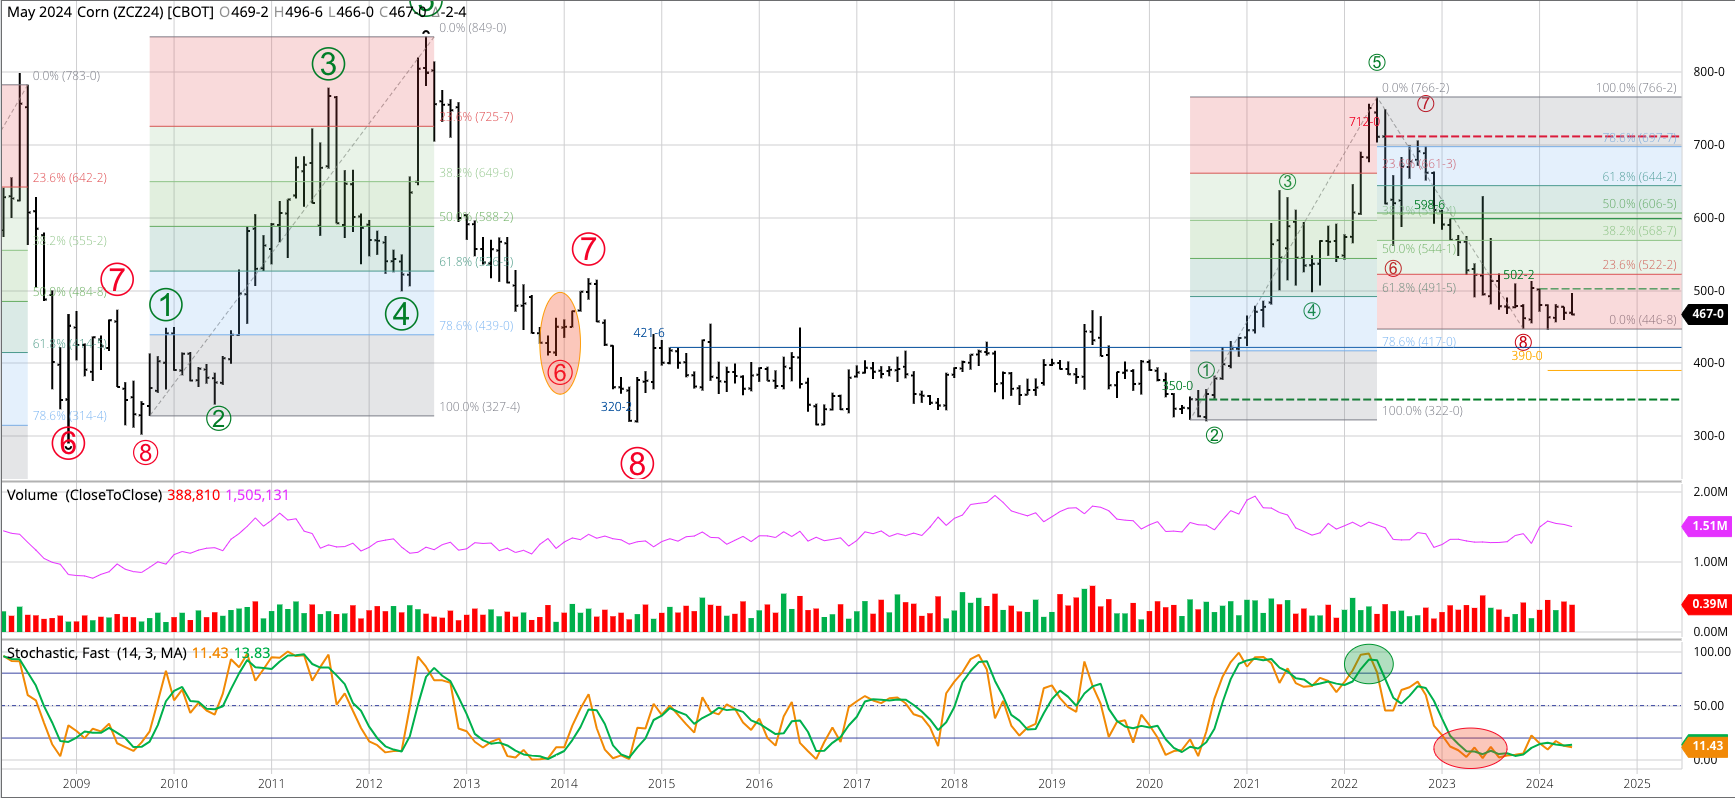The width and height of the screenshot is (1735, 798).
Task: Select the red ellipse on the Stochastic low
Action: coord(1469,747)
